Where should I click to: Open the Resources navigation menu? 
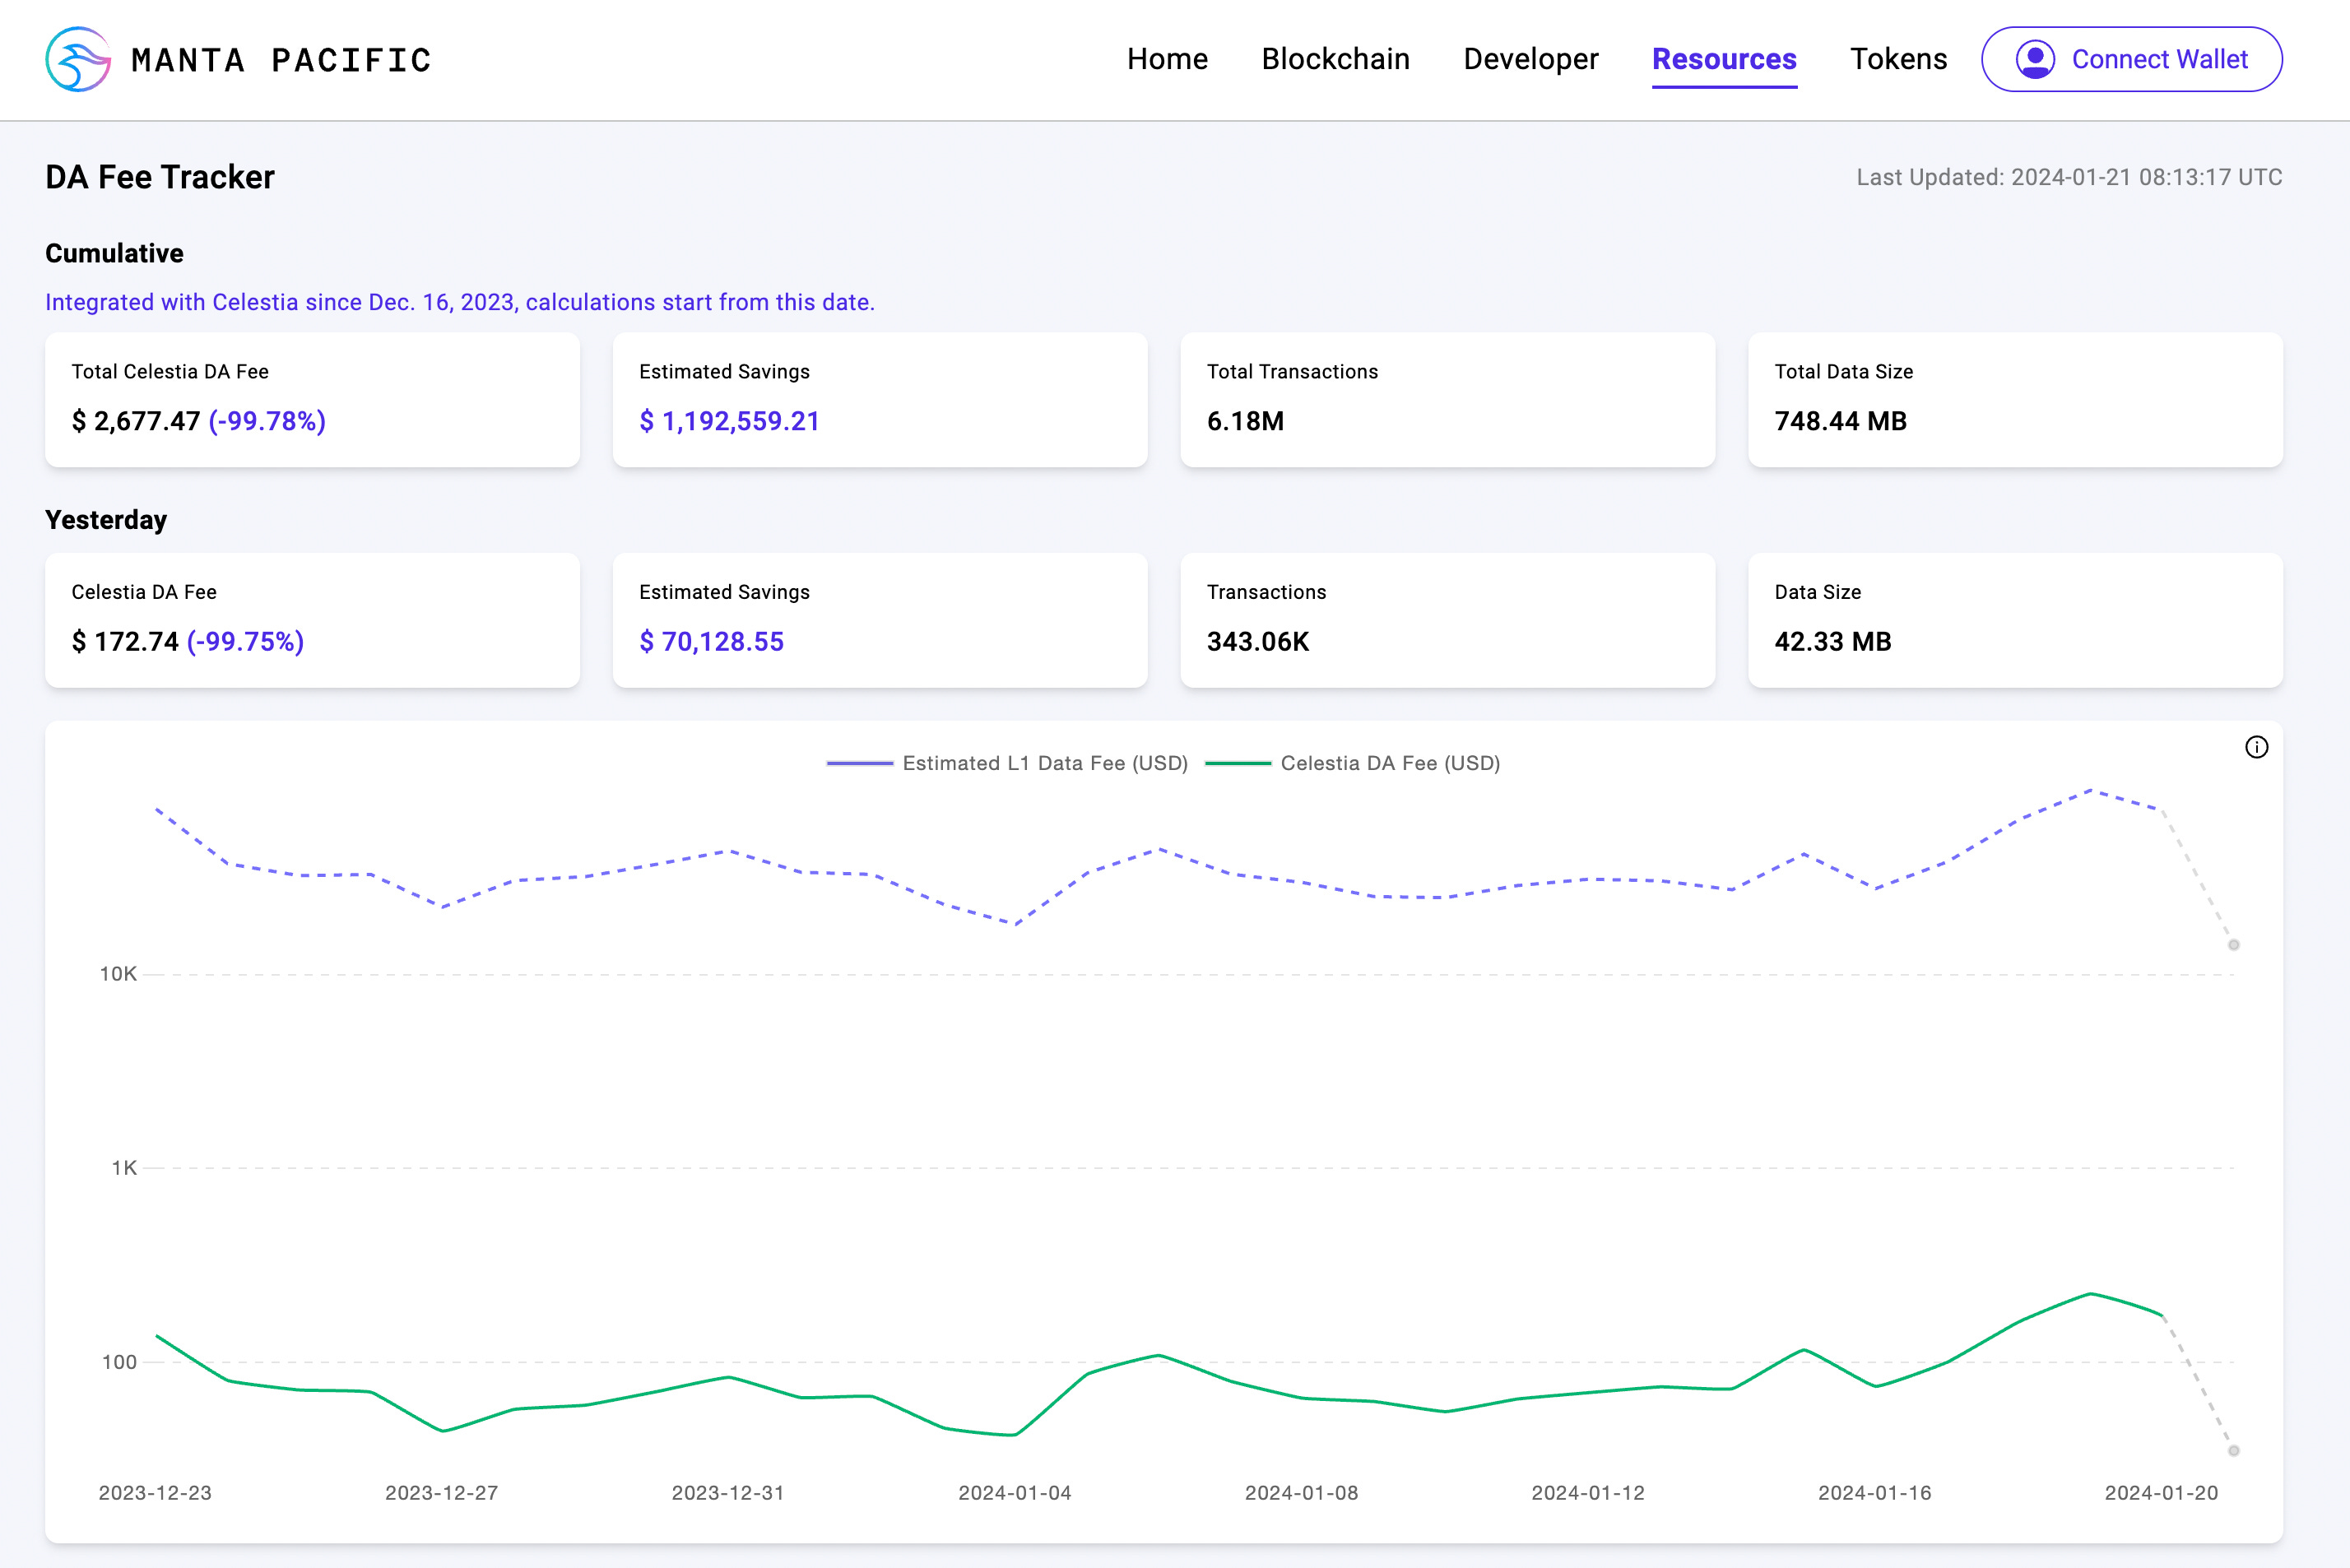pyautogui.click(x=1723, y=59)
